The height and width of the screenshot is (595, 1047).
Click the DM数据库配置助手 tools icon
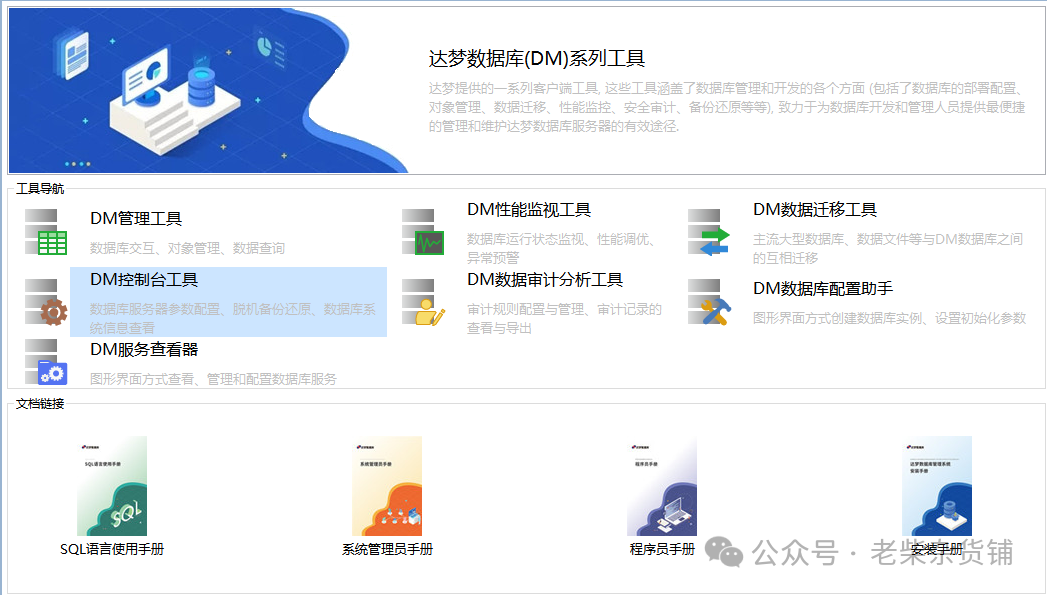709,302
